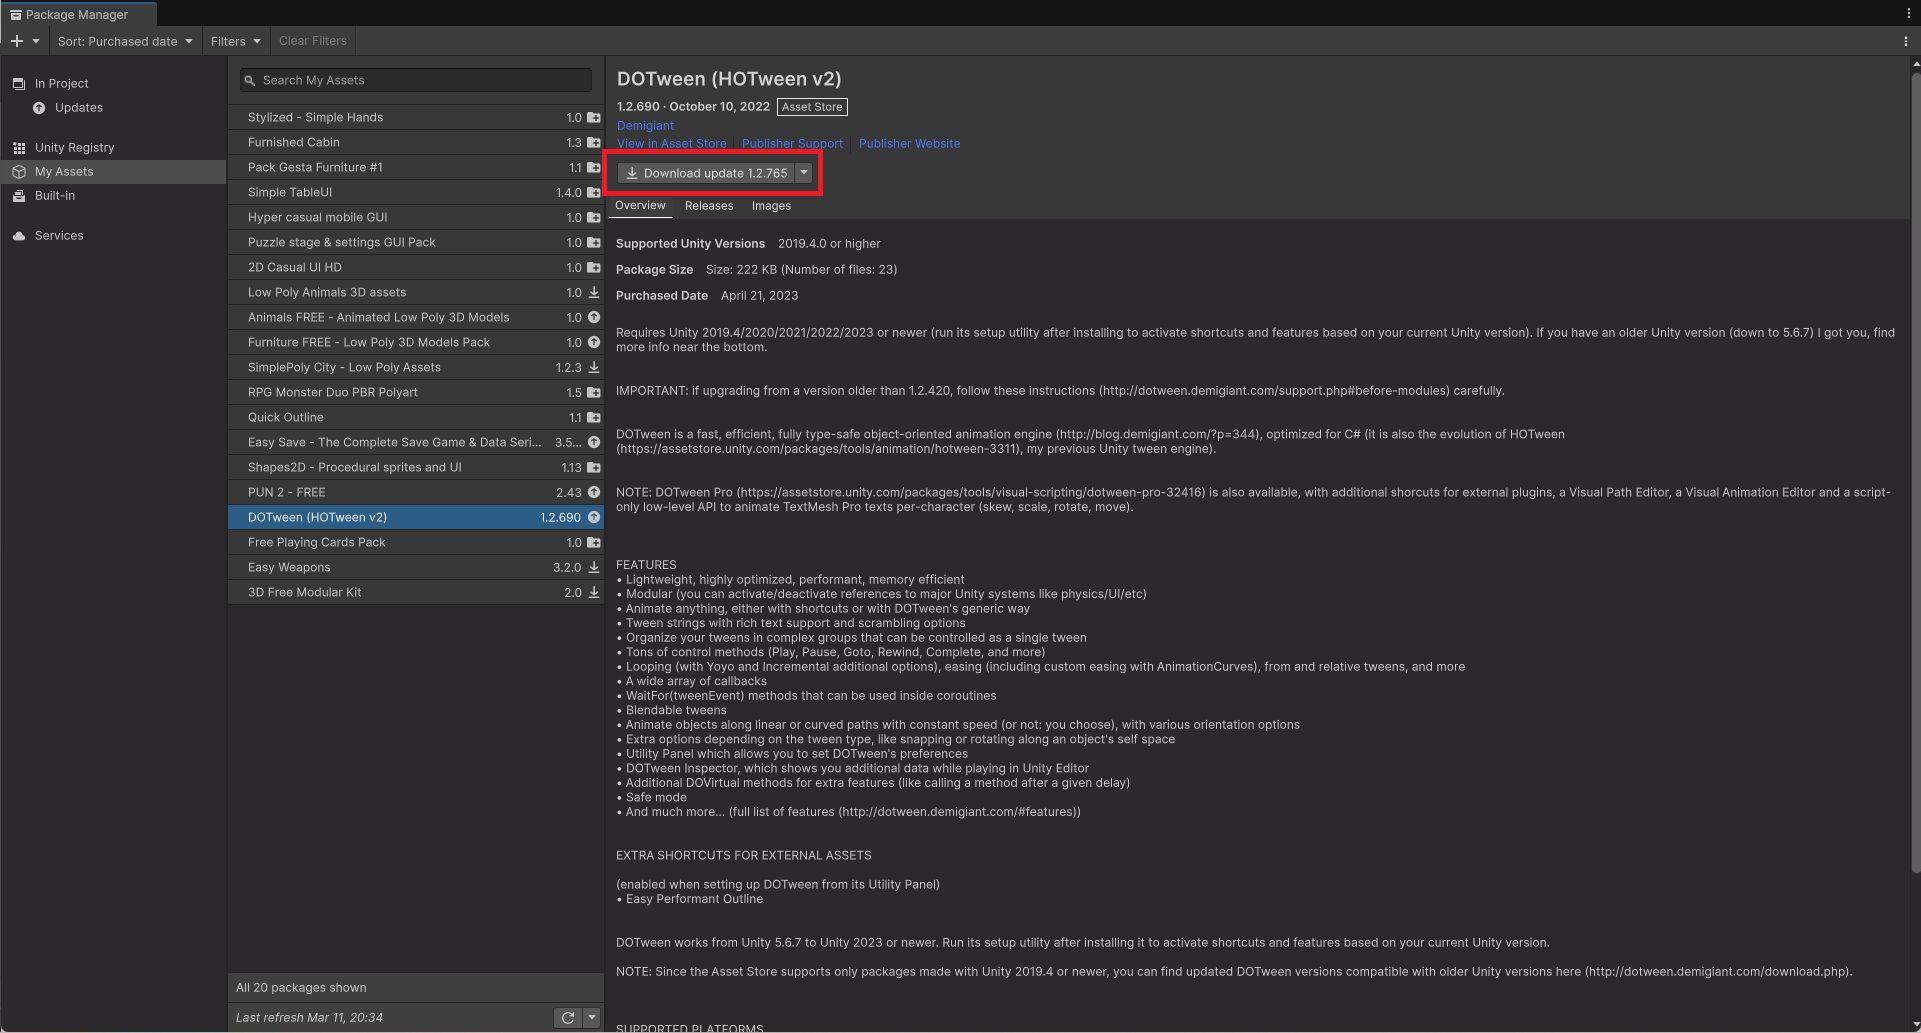This screenshot has height=1033, width=1921.
Task: Click Download update 1.2.765 button
Action: [706, 172]
